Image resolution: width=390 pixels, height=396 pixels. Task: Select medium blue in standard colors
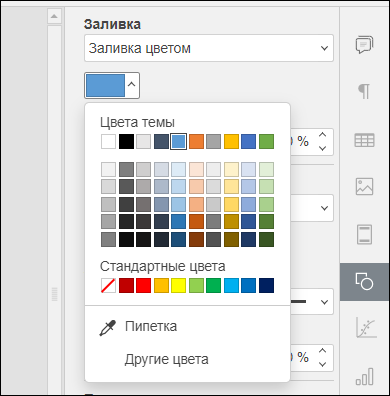click(x=249, y=286)
